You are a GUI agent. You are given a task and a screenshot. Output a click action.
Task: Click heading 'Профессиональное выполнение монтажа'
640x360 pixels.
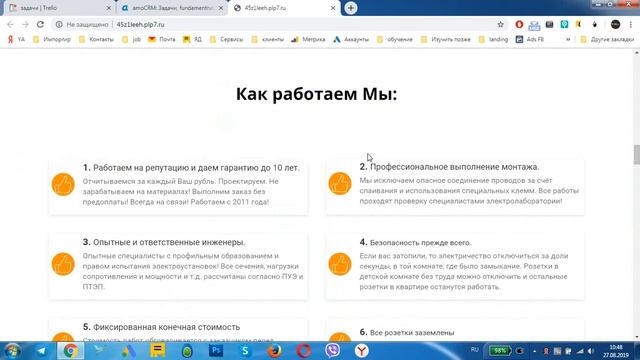[454, 167]
